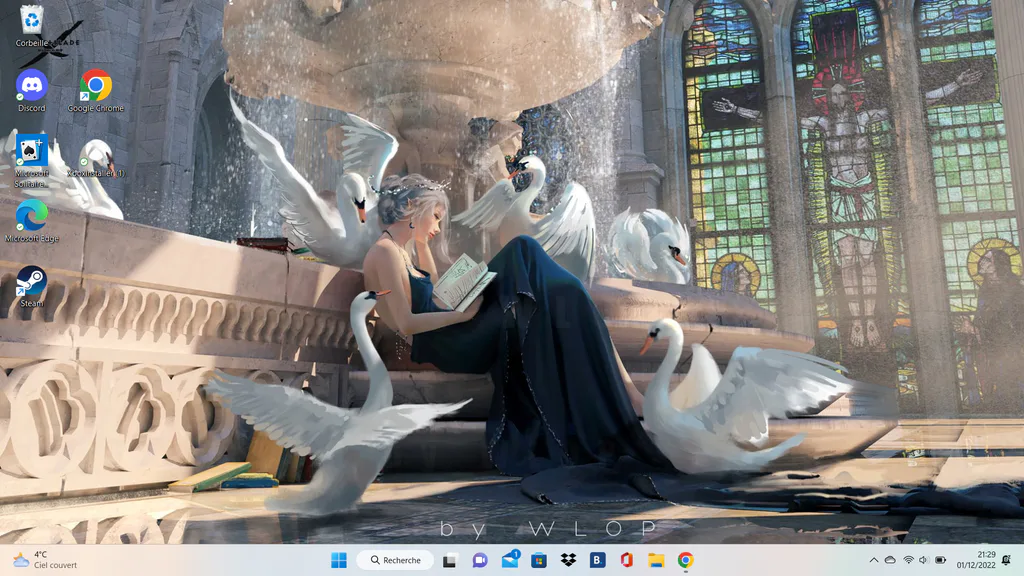Image resolution: width=1024 pixels, height=576 pixels.
Task: Open Task View in the taskbar
Action: point(449,560)
